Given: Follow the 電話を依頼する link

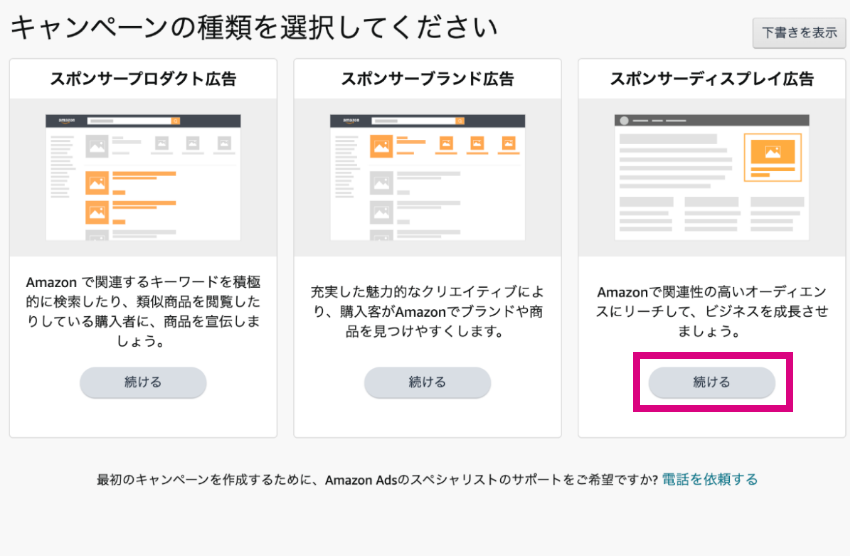Looking at the screenshot, I should (x=710, y=480).
